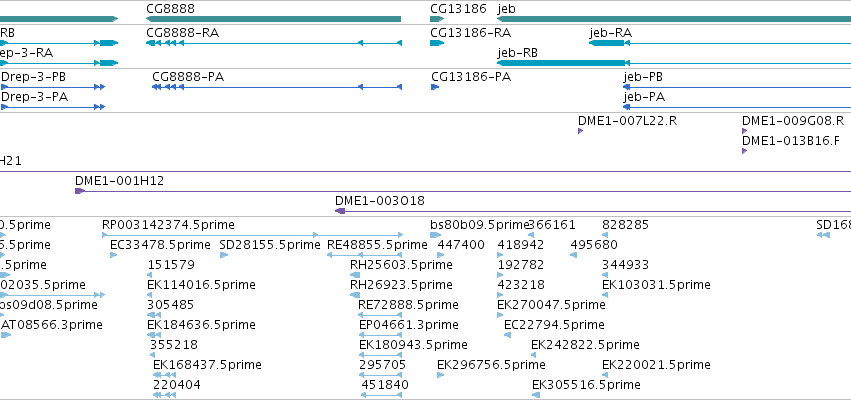
Task: Click the CG13186 gene arrow glyph
Action: pos(437,19)
